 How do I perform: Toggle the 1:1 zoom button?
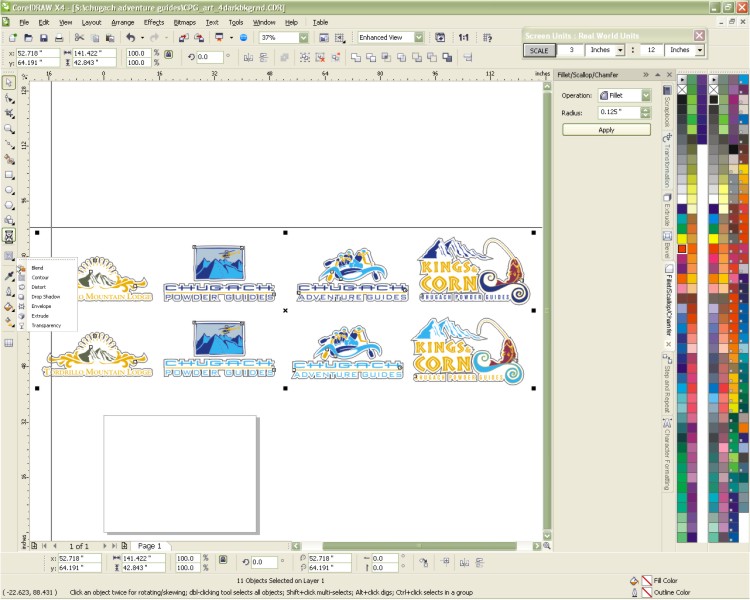[463, 37]
